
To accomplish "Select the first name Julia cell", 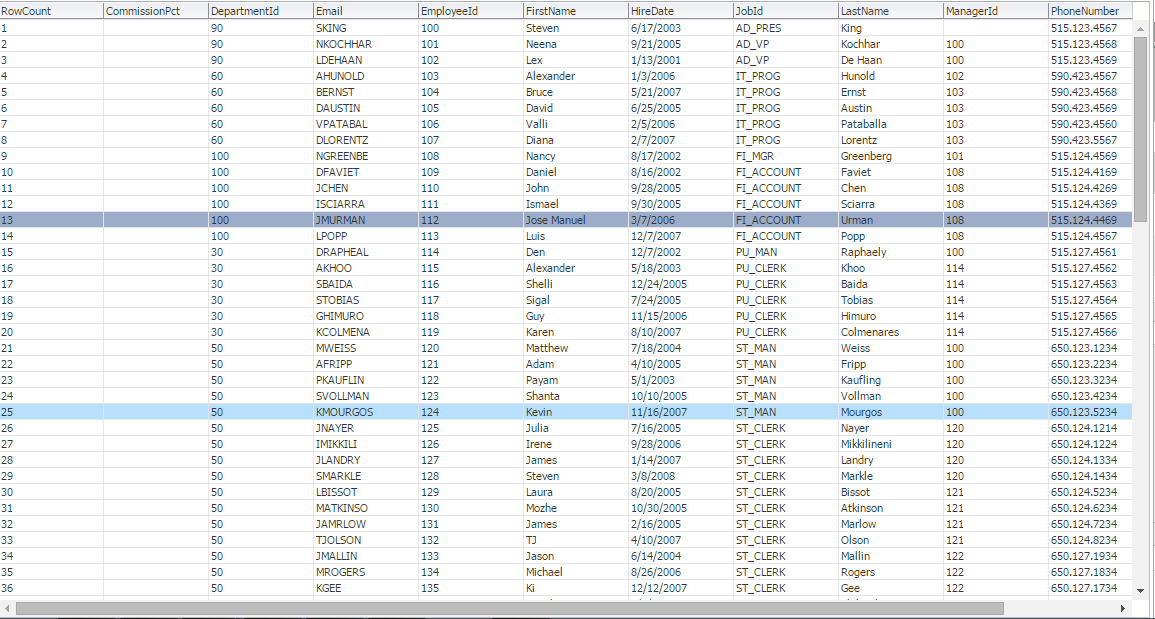I will 576,427.
